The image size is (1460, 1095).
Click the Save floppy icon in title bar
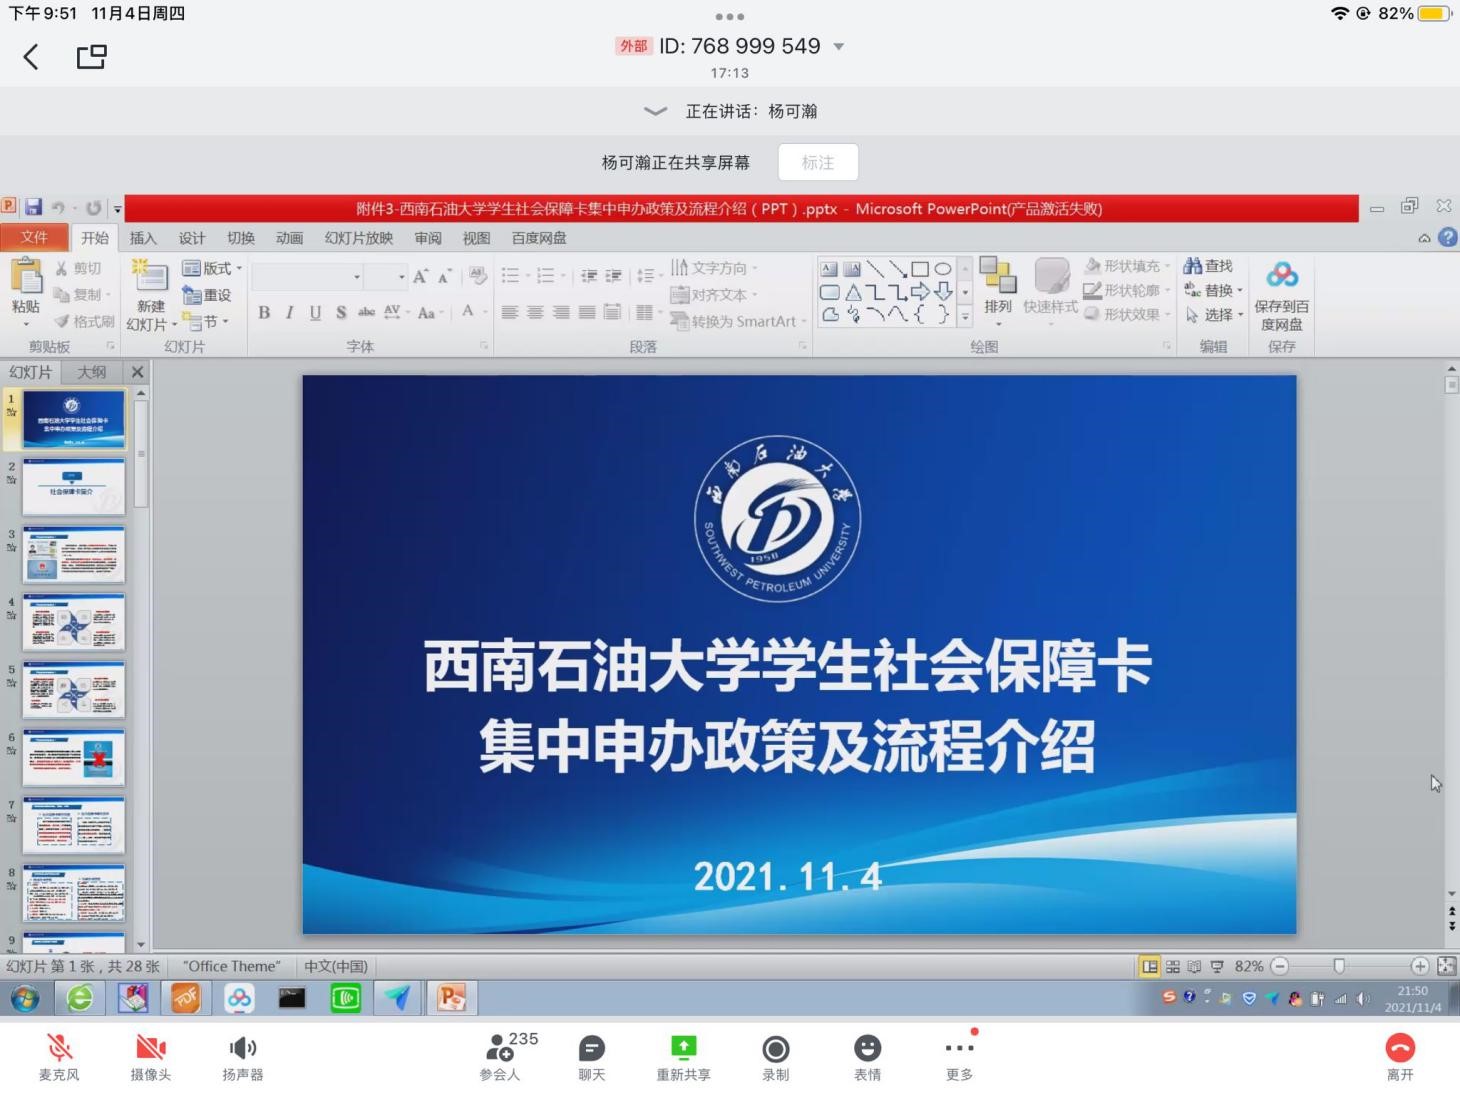pos(33,207)
